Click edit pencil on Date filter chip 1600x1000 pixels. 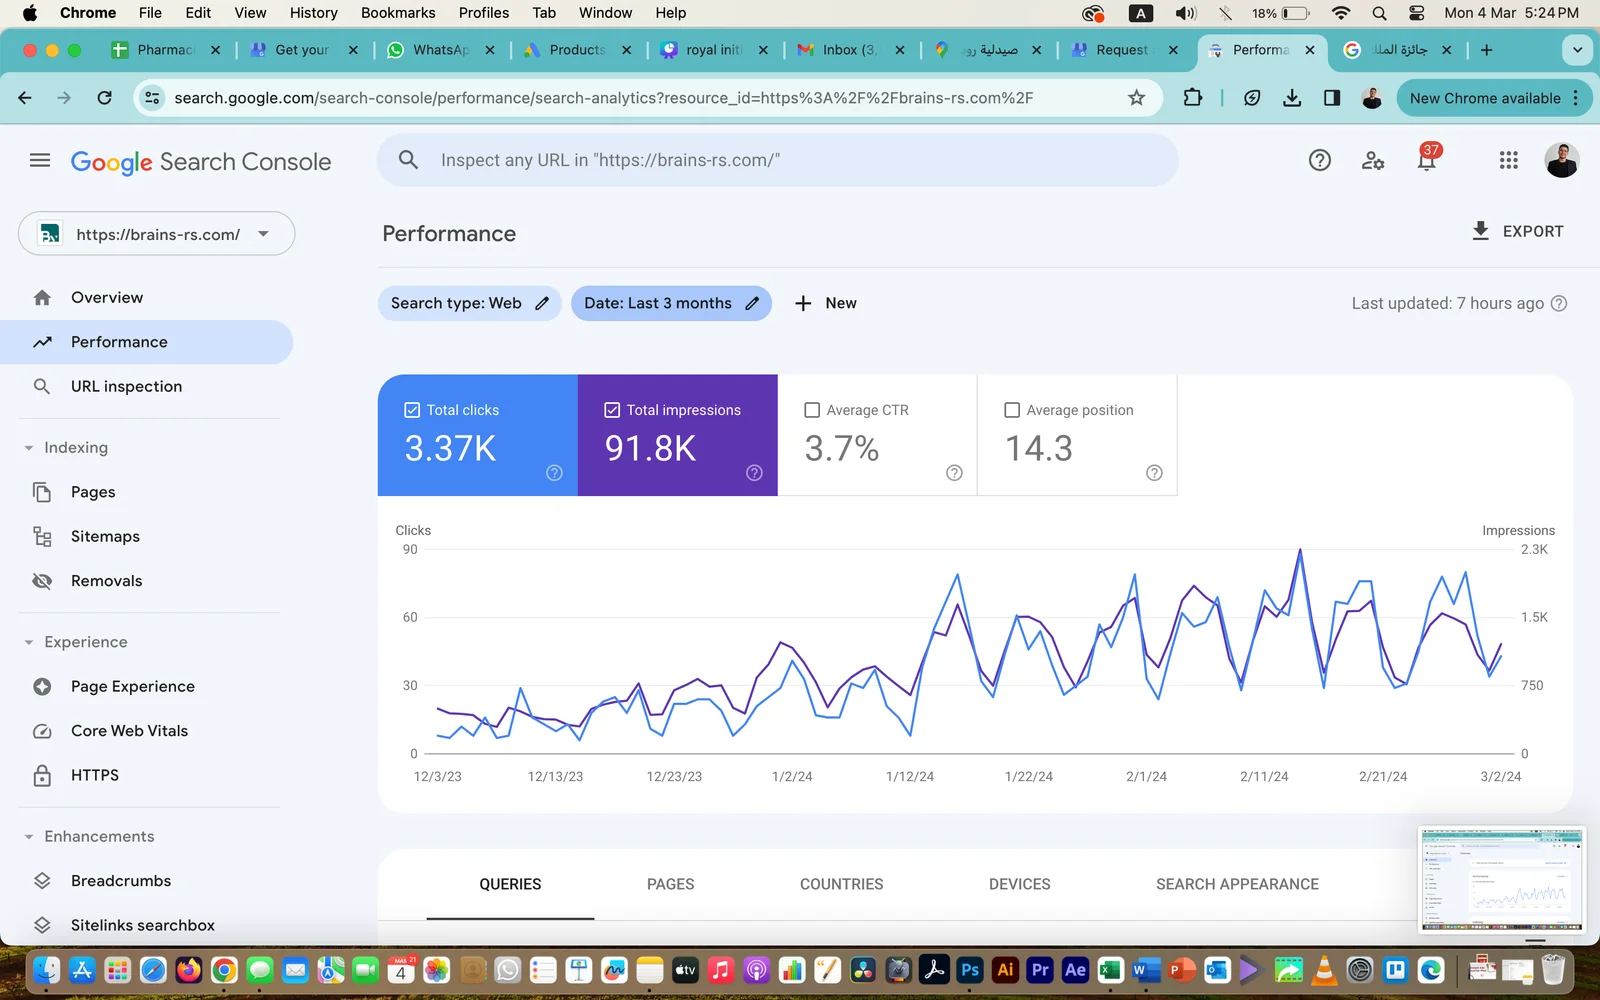(752, 303)
